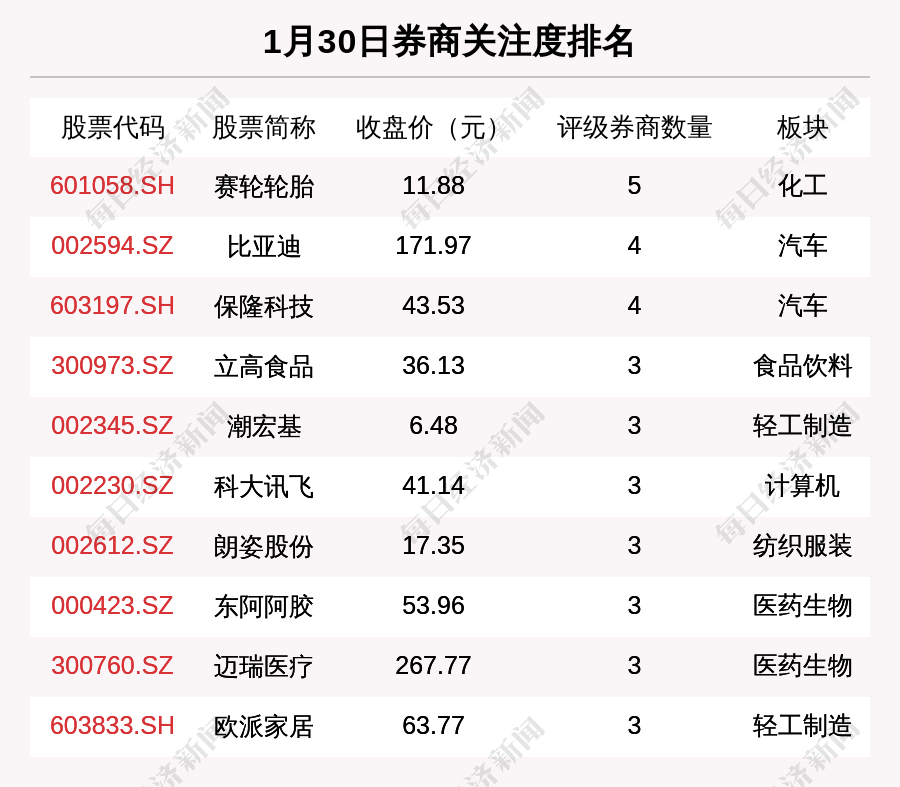The width and height of the screenshot is (900, 787).
Task: Open stock code 002594.SZ
Action: tap(112, 246)
